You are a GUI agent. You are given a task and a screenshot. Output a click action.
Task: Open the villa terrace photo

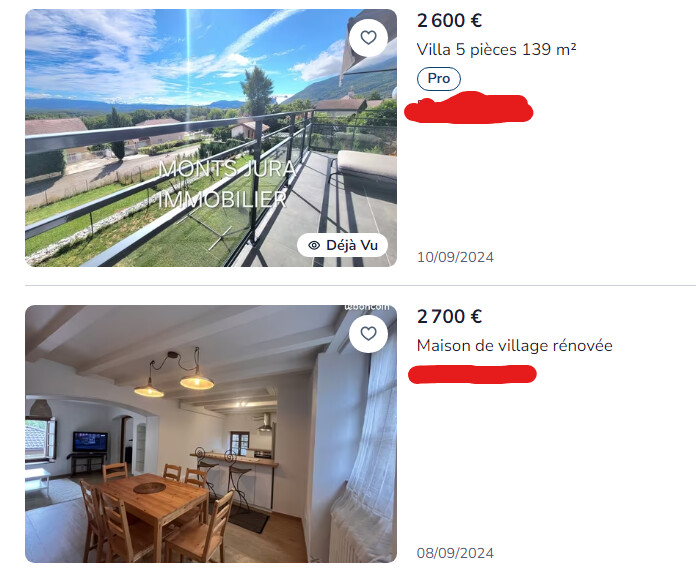[211, 138]
